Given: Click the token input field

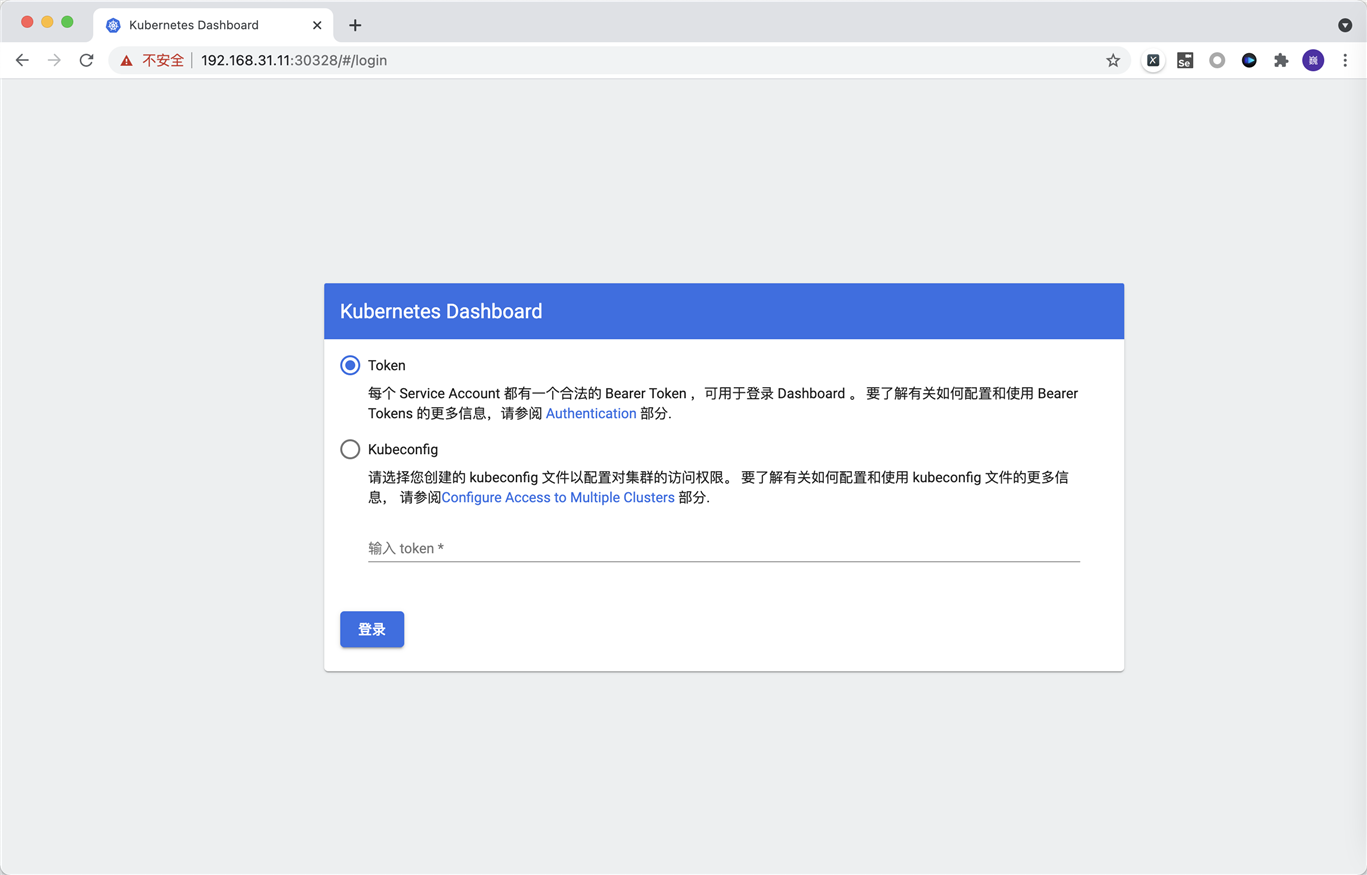Looking at the screenshot, I should click(x=724, y=548).
